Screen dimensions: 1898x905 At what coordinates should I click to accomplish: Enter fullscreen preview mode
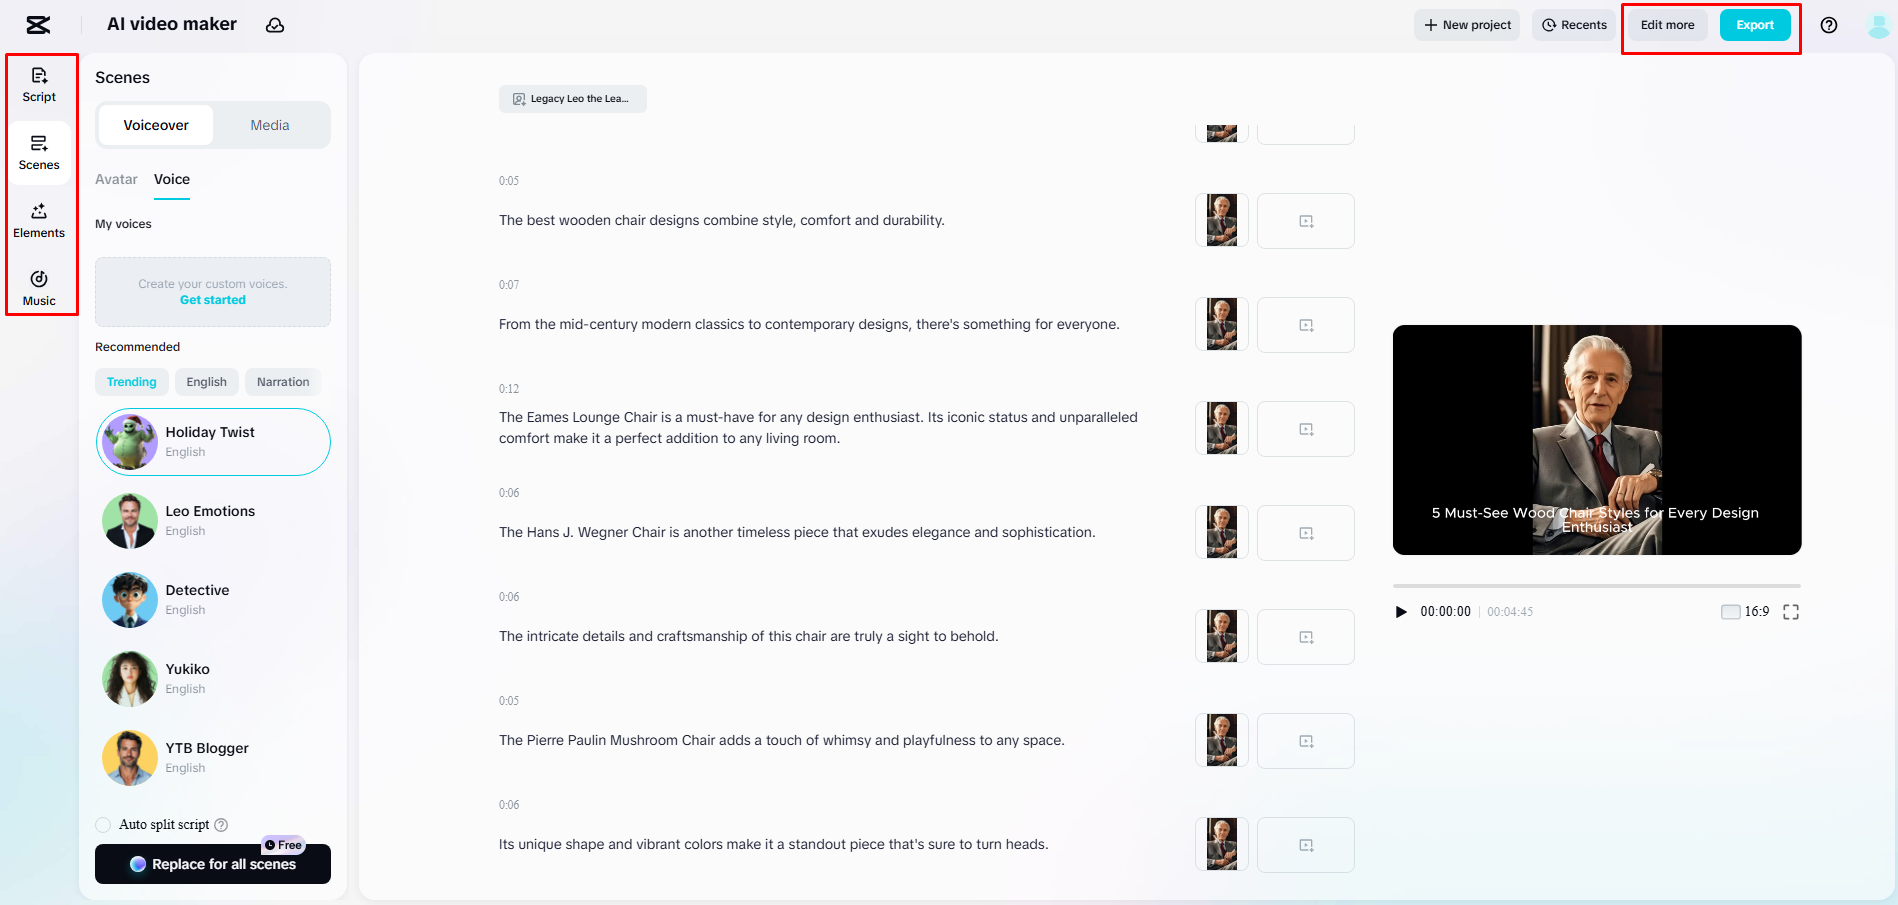[x=1790, y=612]
